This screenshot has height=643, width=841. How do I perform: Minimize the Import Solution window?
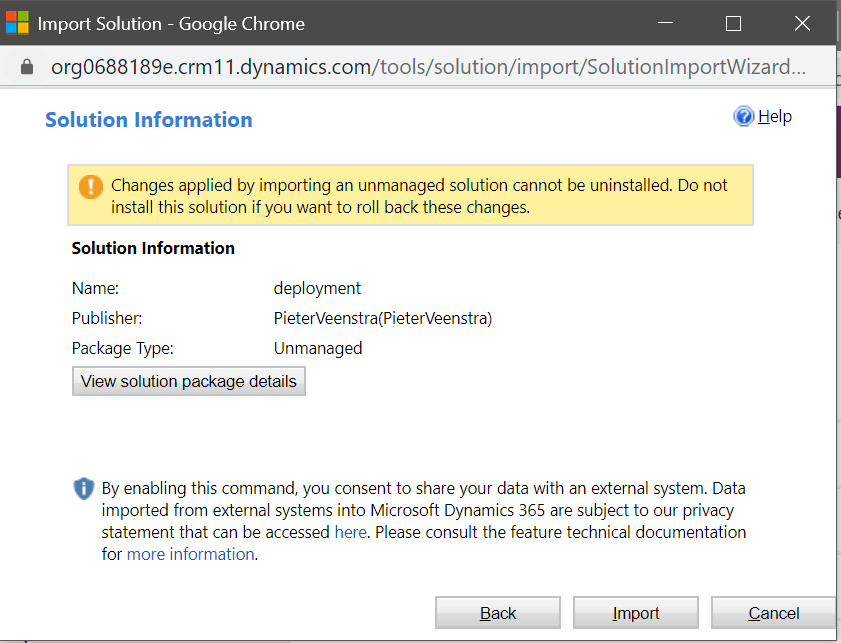coord(665,23)
